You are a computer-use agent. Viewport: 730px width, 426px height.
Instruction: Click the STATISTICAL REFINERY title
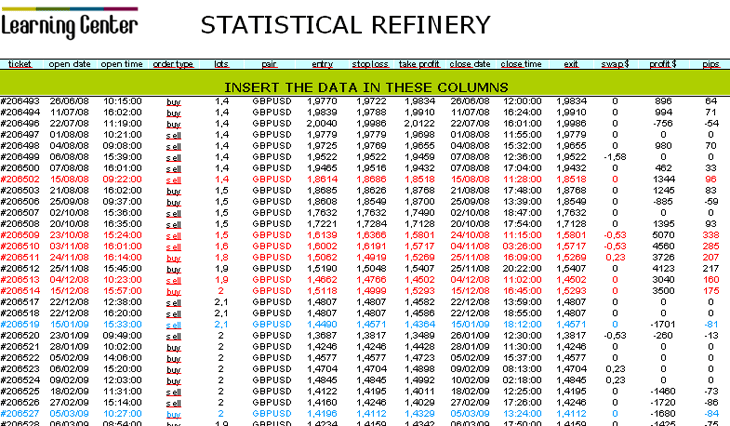click(345, 24)
